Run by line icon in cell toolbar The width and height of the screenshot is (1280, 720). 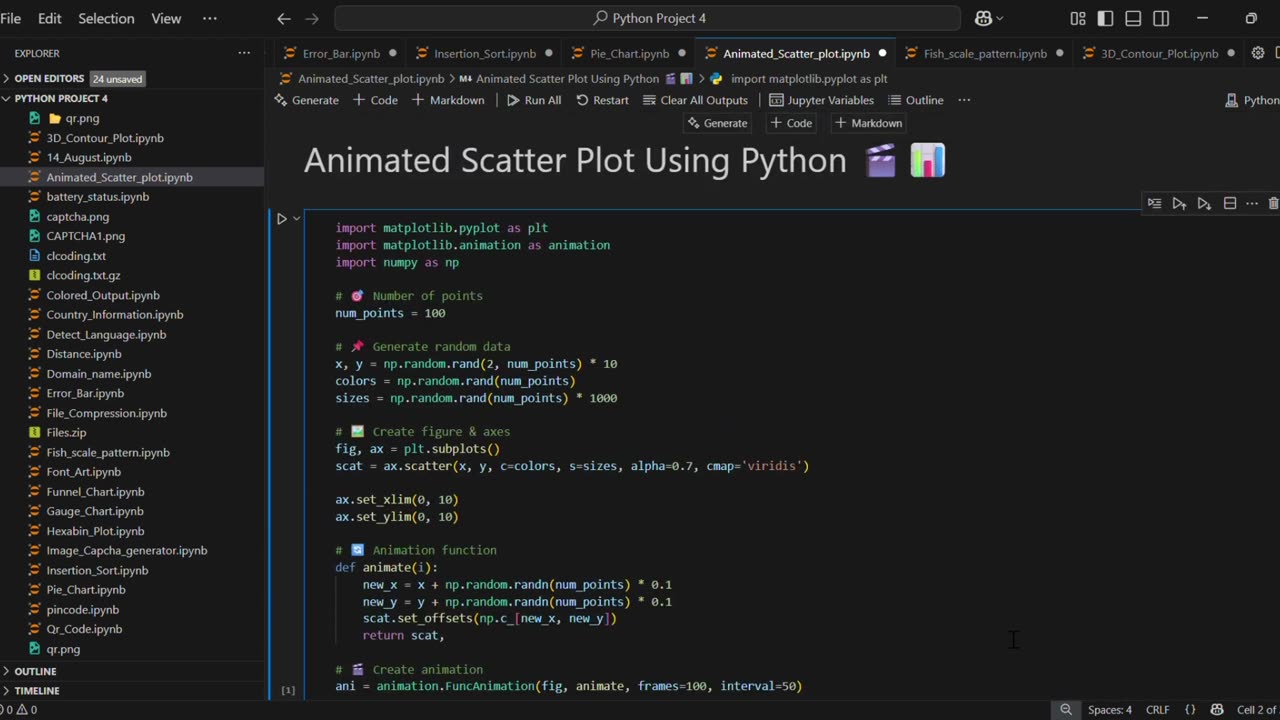(x=1155, y=203)
